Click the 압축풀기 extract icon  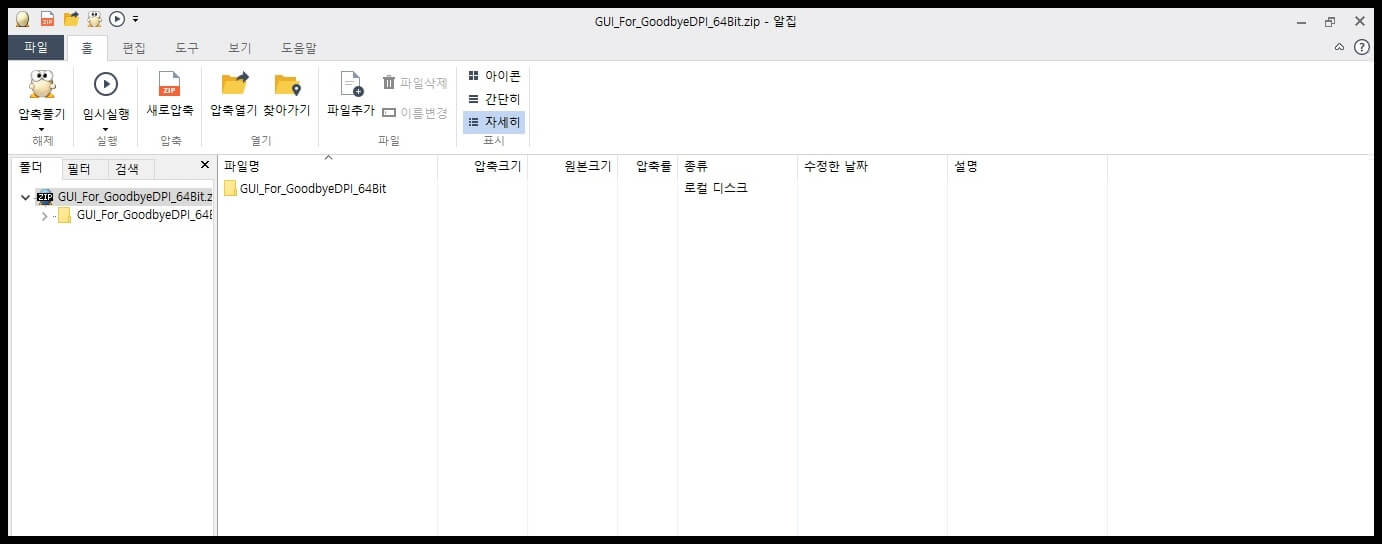[x=41, y=86]
